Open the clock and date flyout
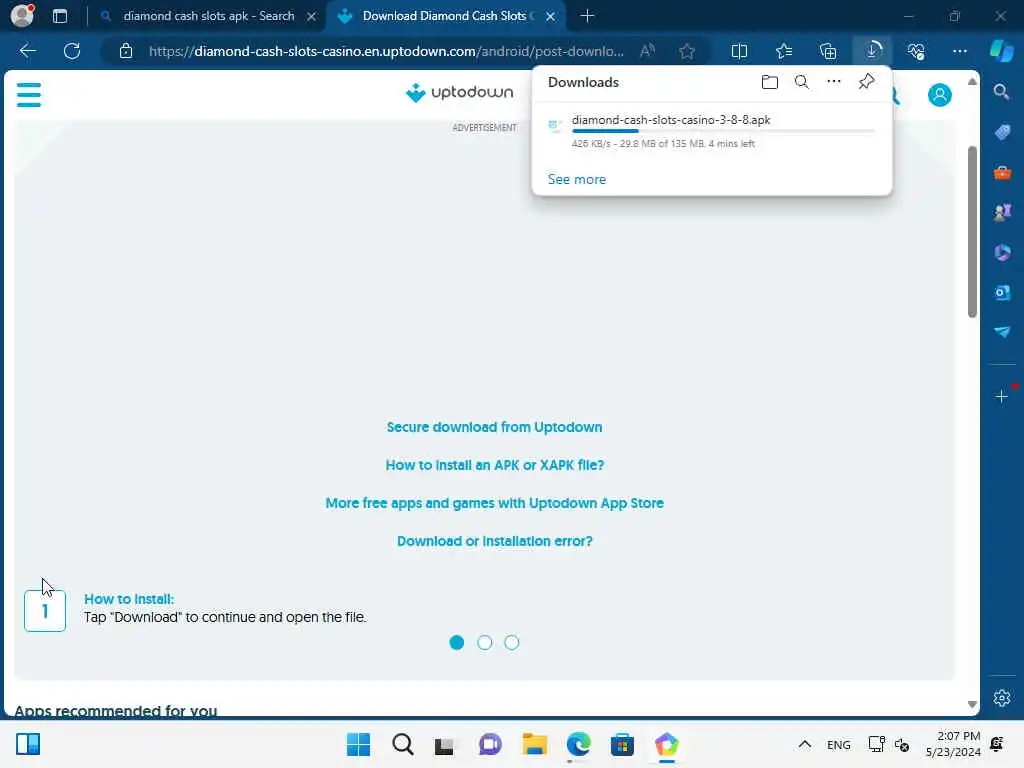The height and width of the screenshot is (768, 1024). tap(953, 744)
